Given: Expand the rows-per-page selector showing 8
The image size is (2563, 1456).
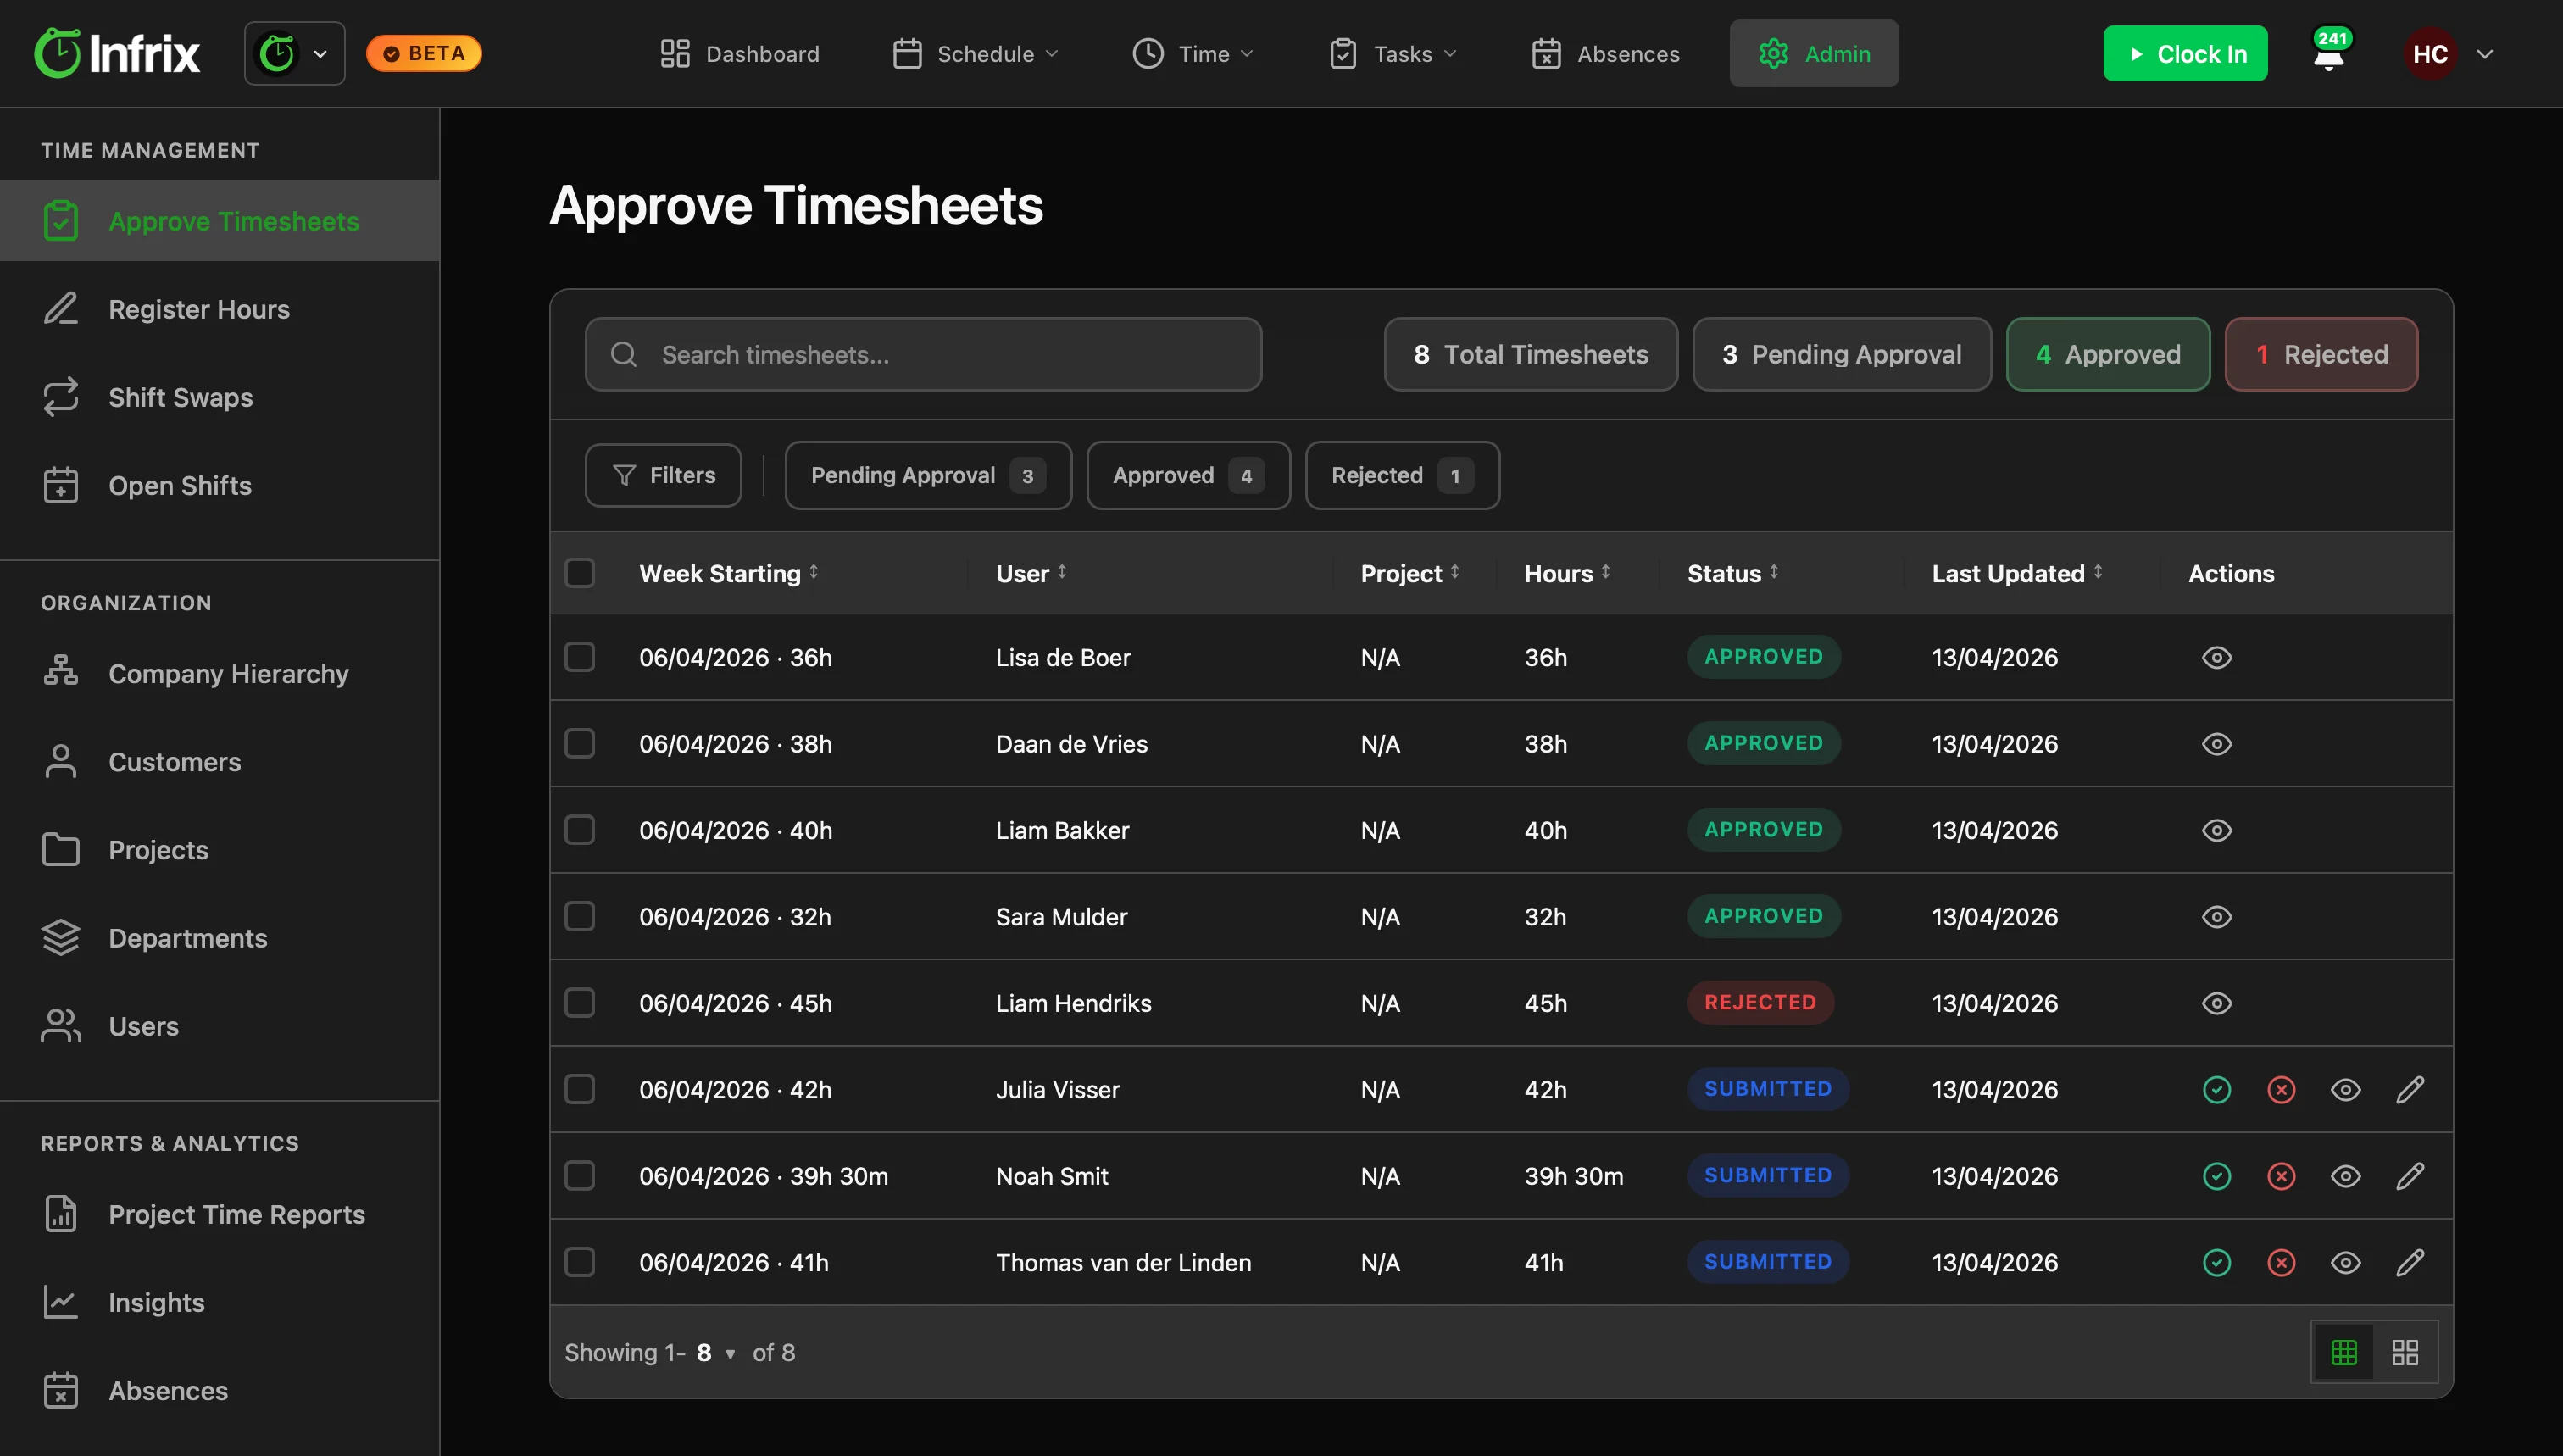Looking at the screenshot, I should [x=714, y=1352].
